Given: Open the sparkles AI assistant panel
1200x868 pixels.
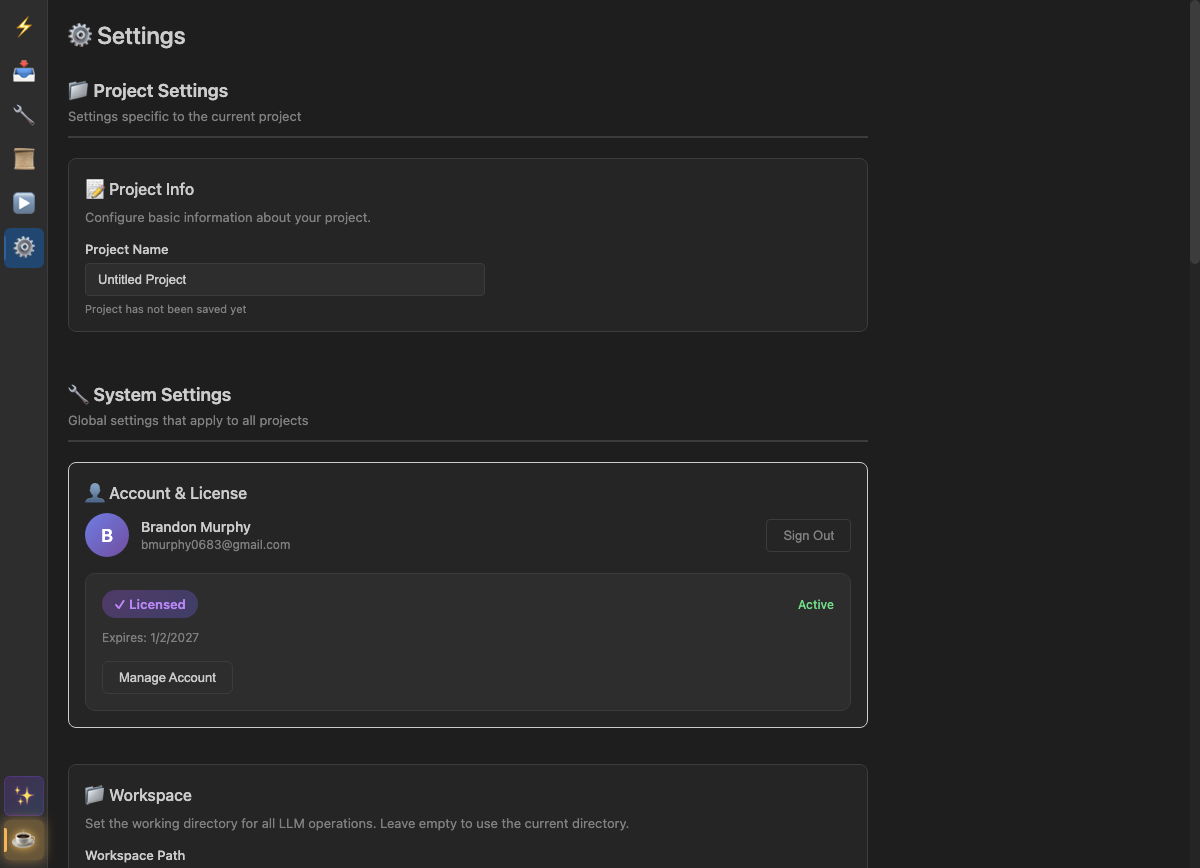Looking at the screenshot, I should click(x=23, y=795).
